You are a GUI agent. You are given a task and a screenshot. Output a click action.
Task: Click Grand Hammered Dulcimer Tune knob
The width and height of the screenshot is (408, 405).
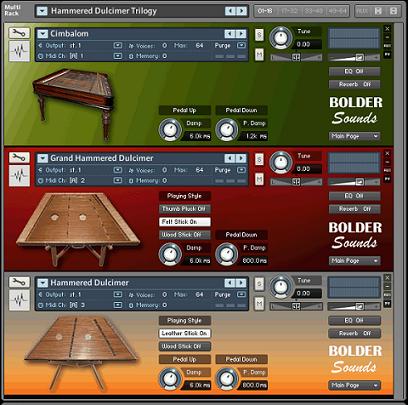click(x=281, y=162)
